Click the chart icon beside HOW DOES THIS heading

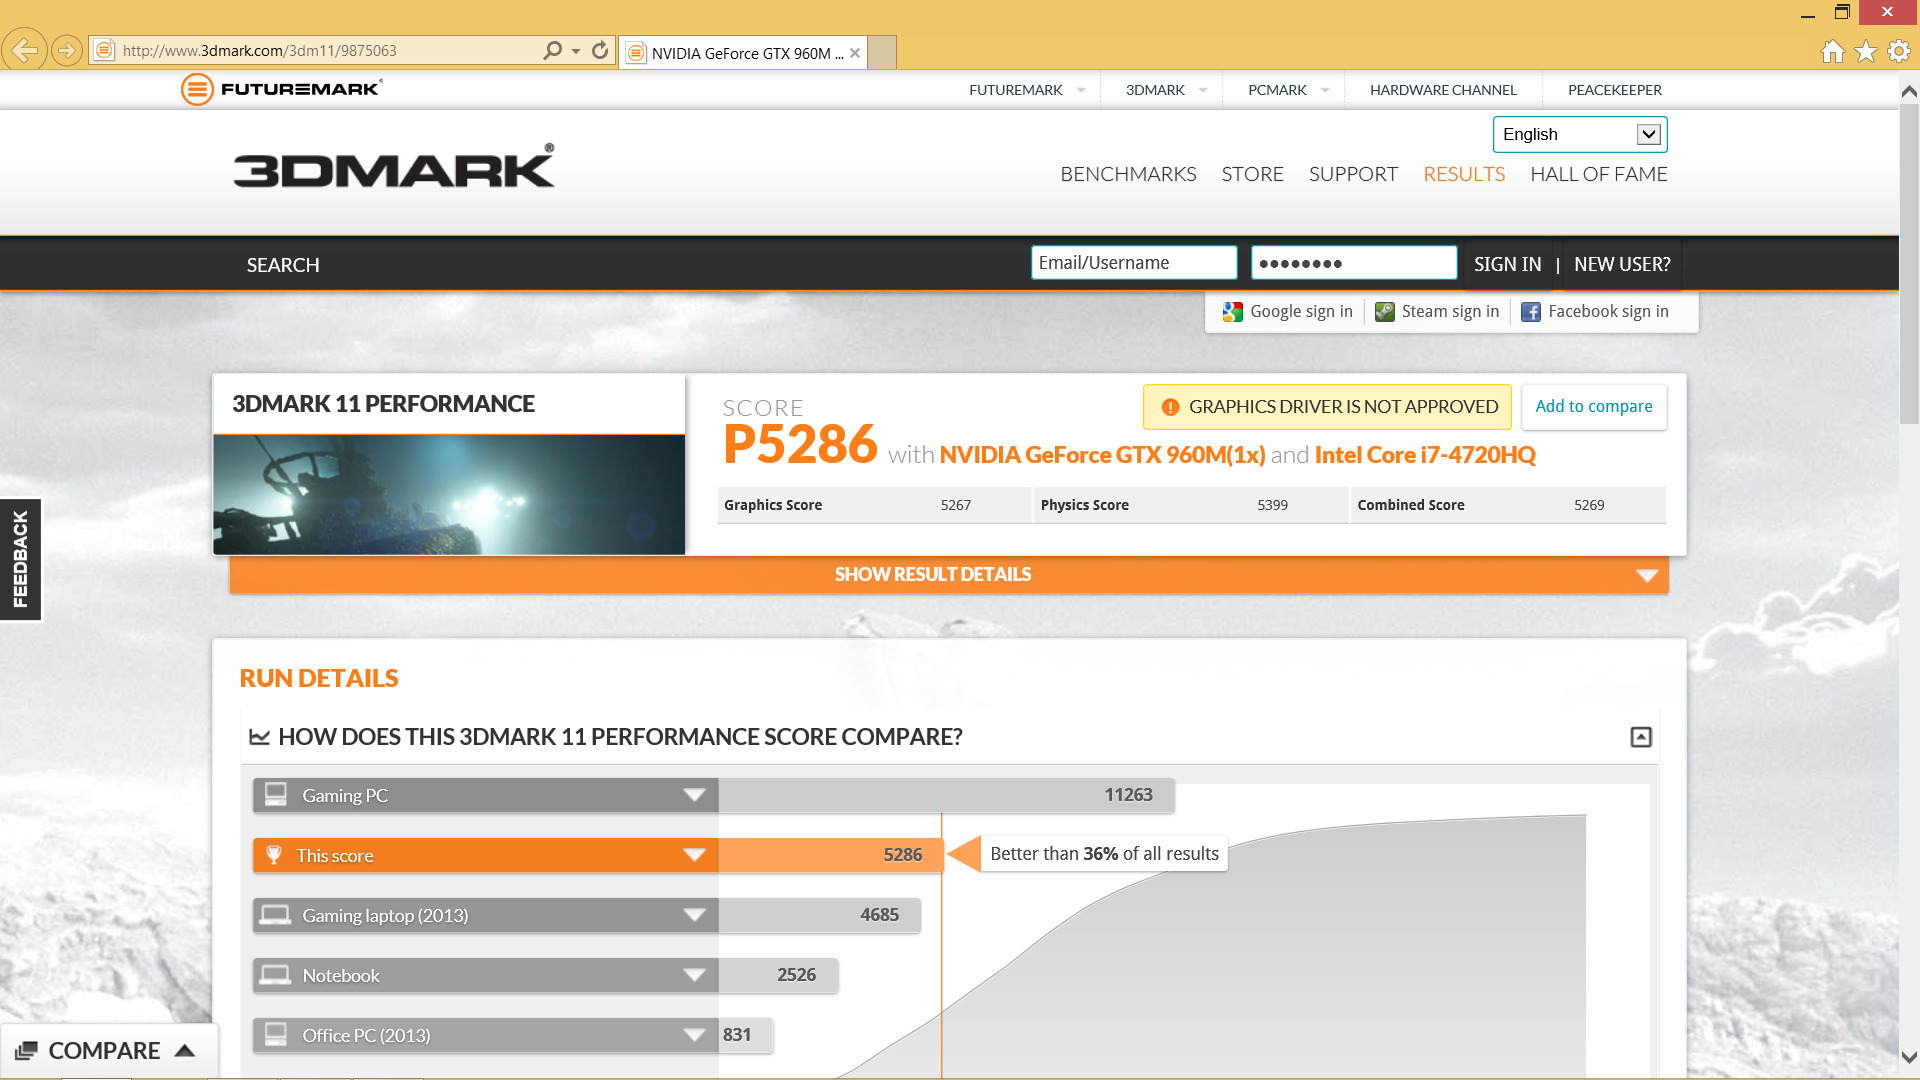coord(260,737)
